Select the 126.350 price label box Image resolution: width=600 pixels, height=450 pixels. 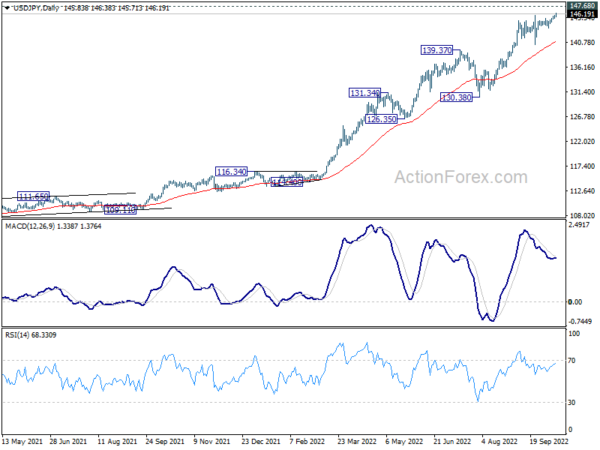click(381, 119)
